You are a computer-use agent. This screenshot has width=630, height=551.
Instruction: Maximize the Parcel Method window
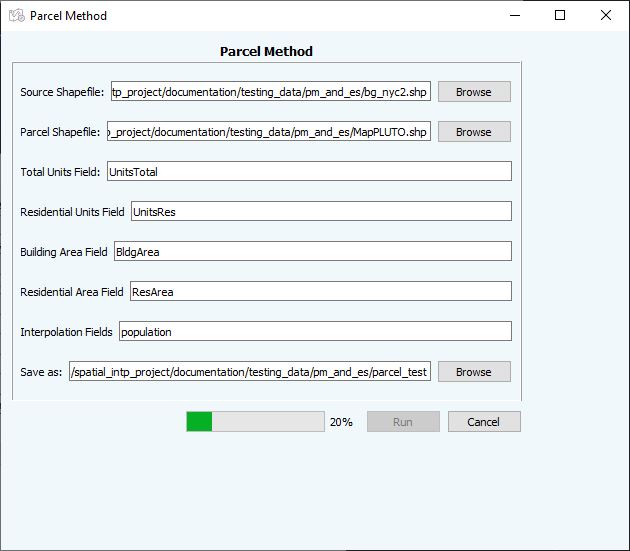pos(560,16)
